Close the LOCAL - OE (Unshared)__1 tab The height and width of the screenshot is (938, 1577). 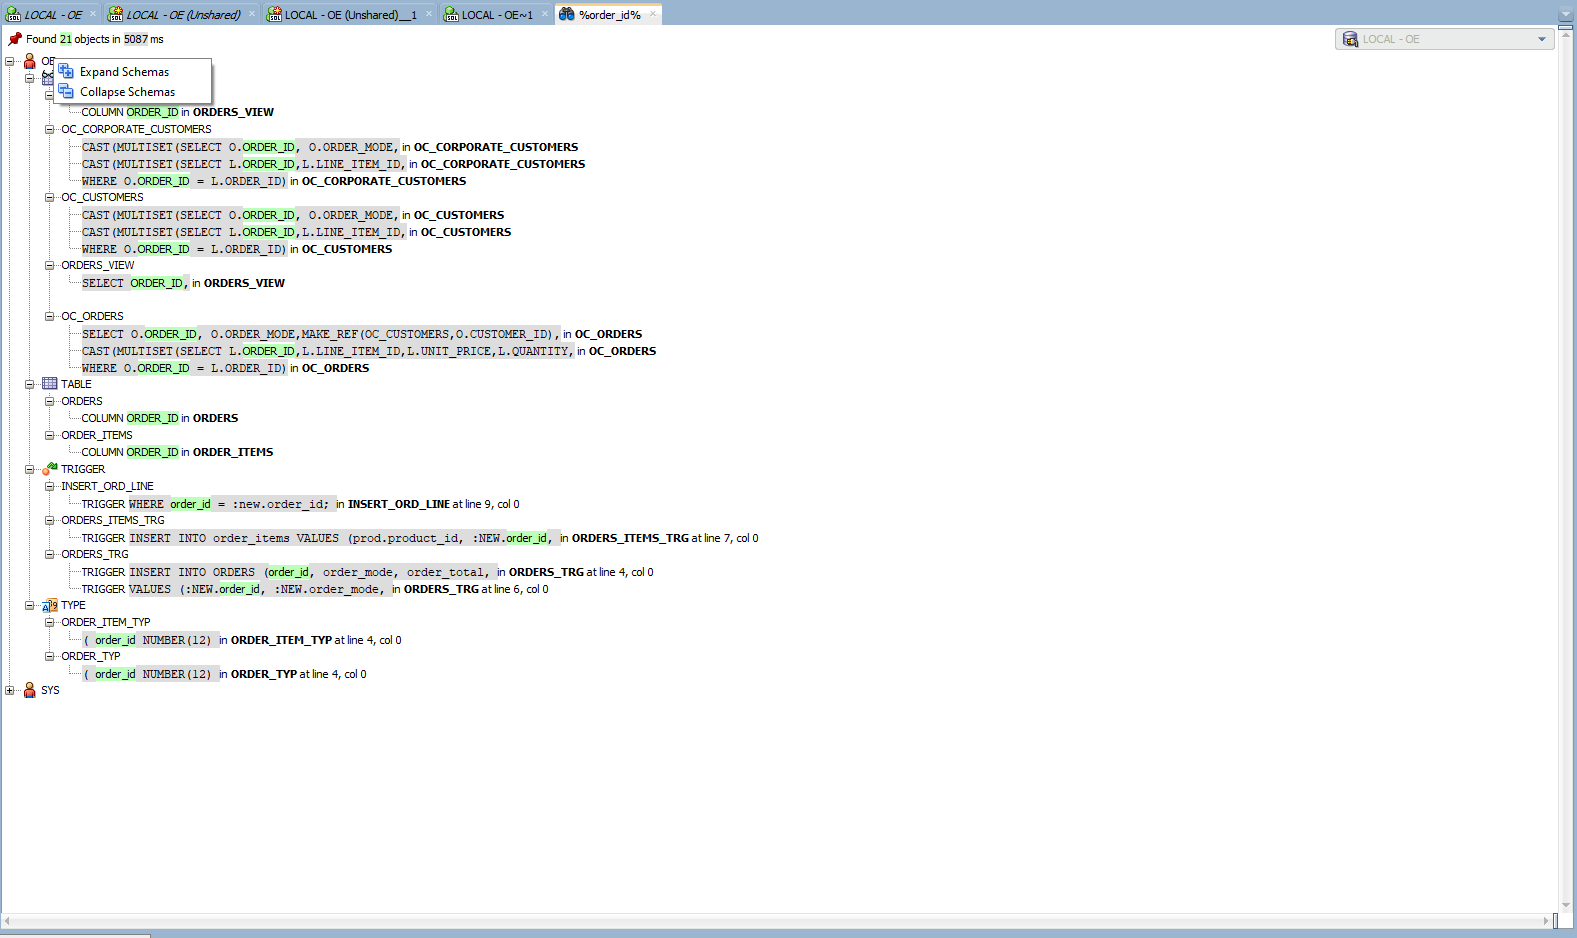coord(429,14)
